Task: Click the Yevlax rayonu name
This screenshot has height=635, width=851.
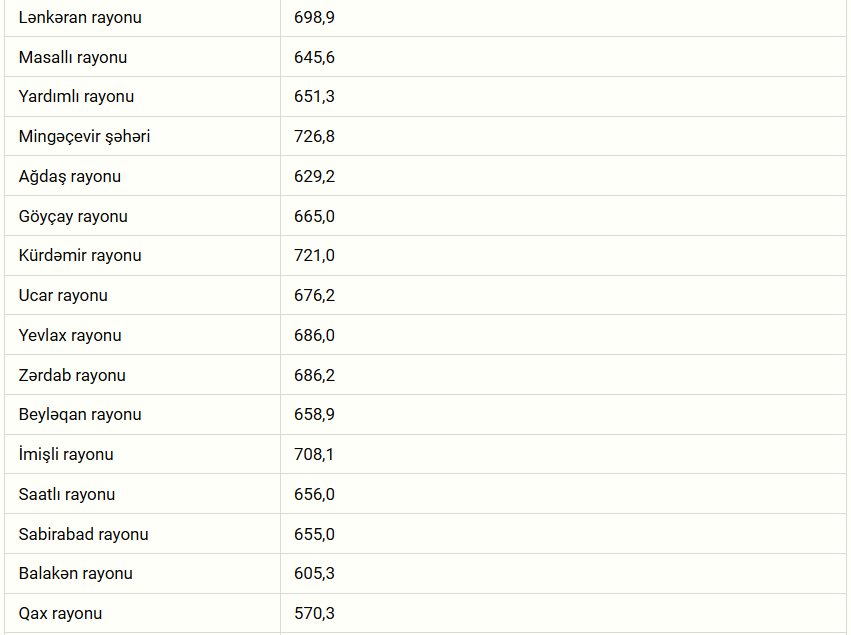Action: (70, 336)
